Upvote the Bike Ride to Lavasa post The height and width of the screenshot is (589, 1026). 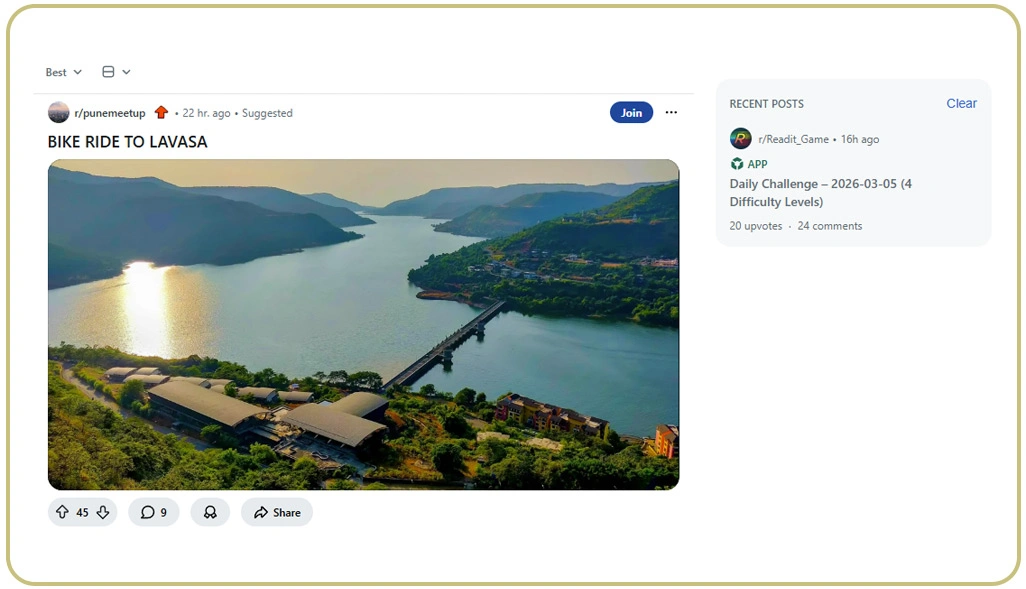(62, 513)
